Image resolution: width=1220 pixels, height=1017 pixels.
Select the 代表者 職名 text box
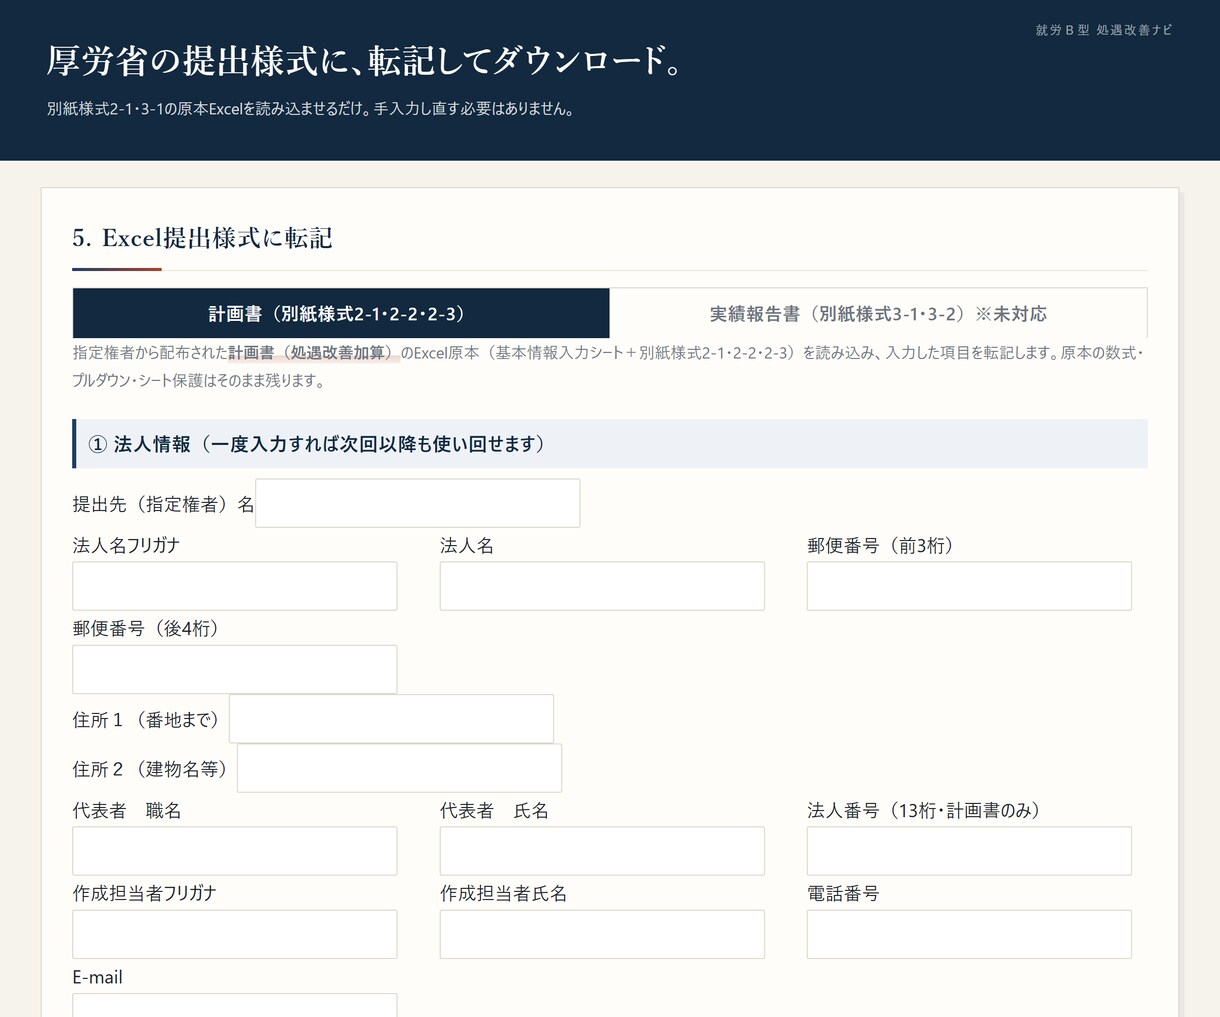(x=235, y=851)
